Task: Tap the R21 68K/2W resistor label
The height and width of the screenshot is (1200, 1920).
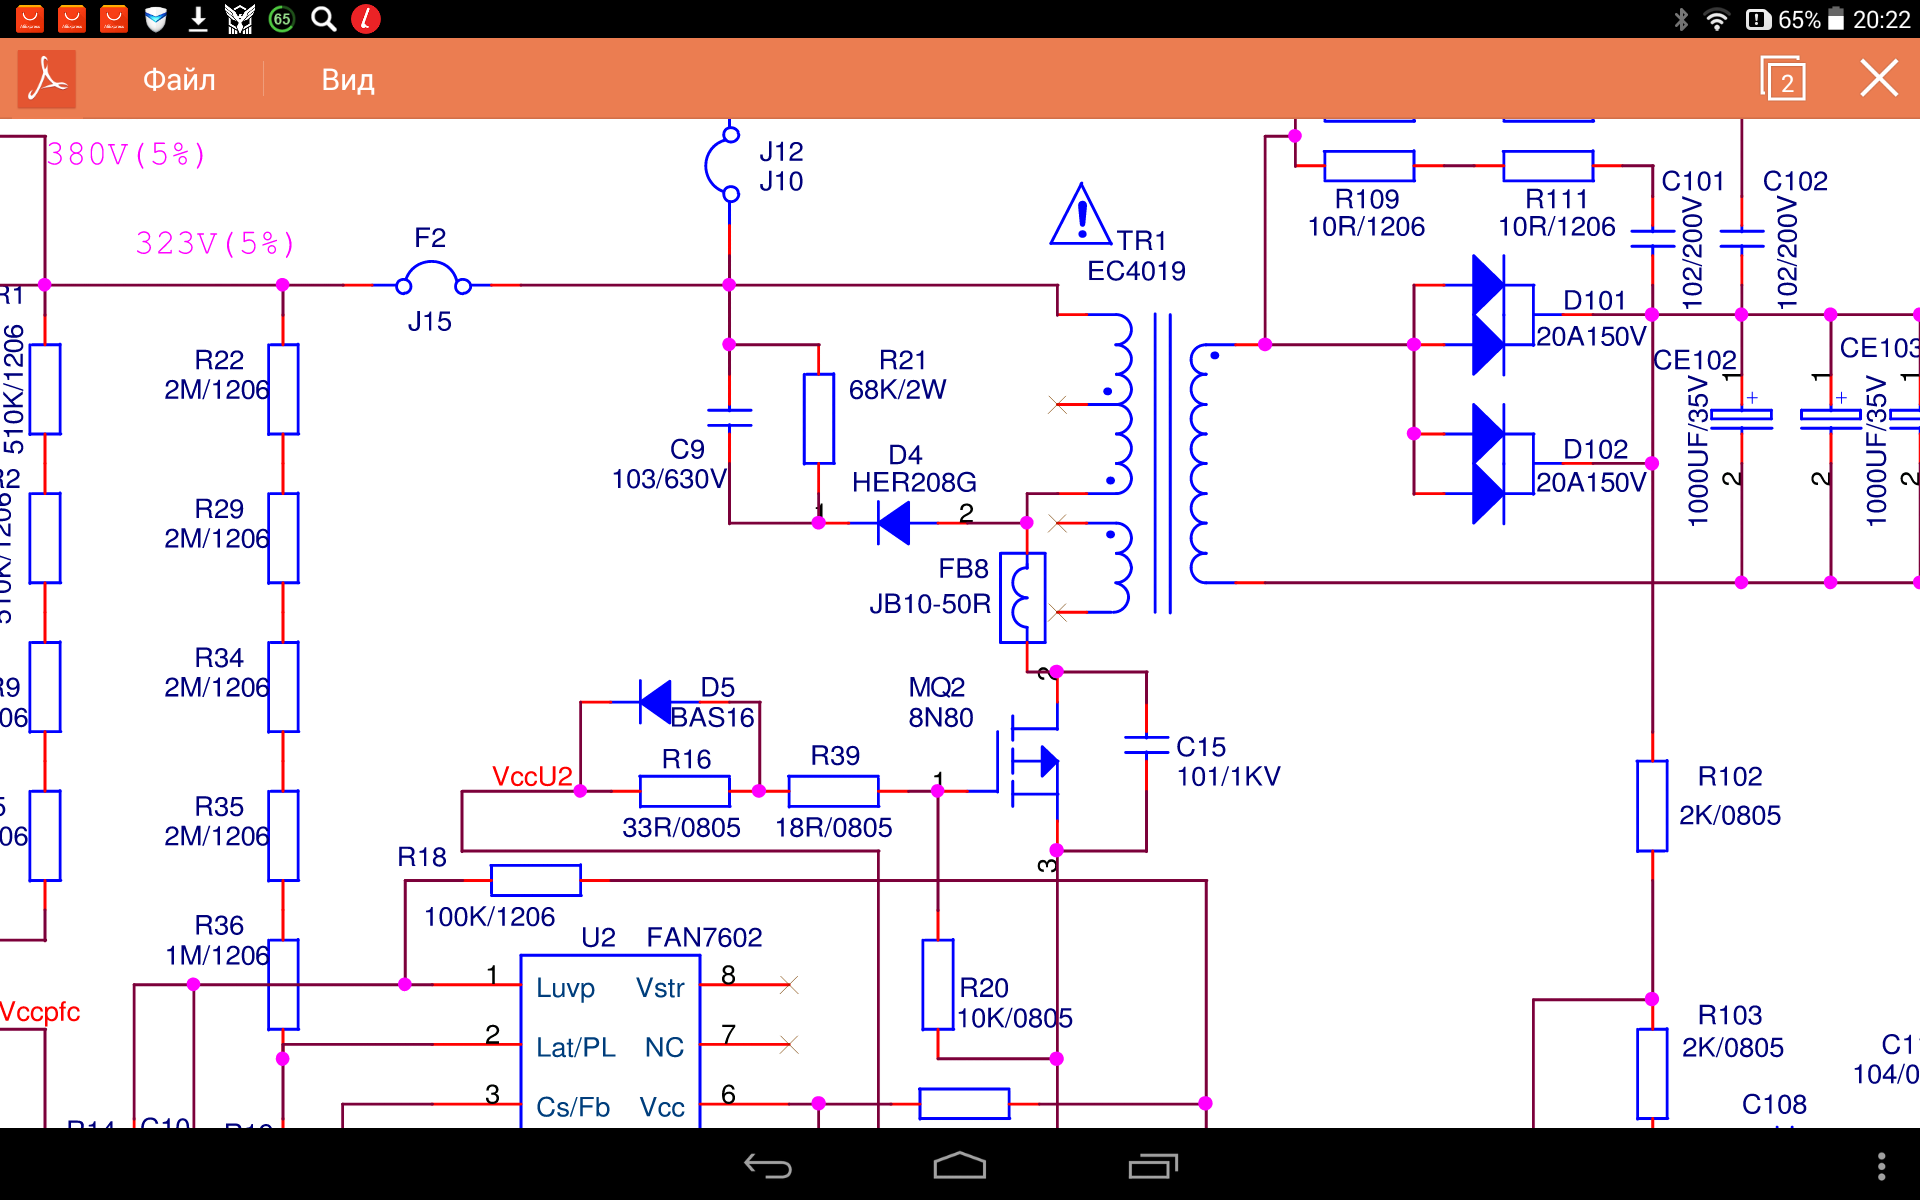Action: pos(898,375)
